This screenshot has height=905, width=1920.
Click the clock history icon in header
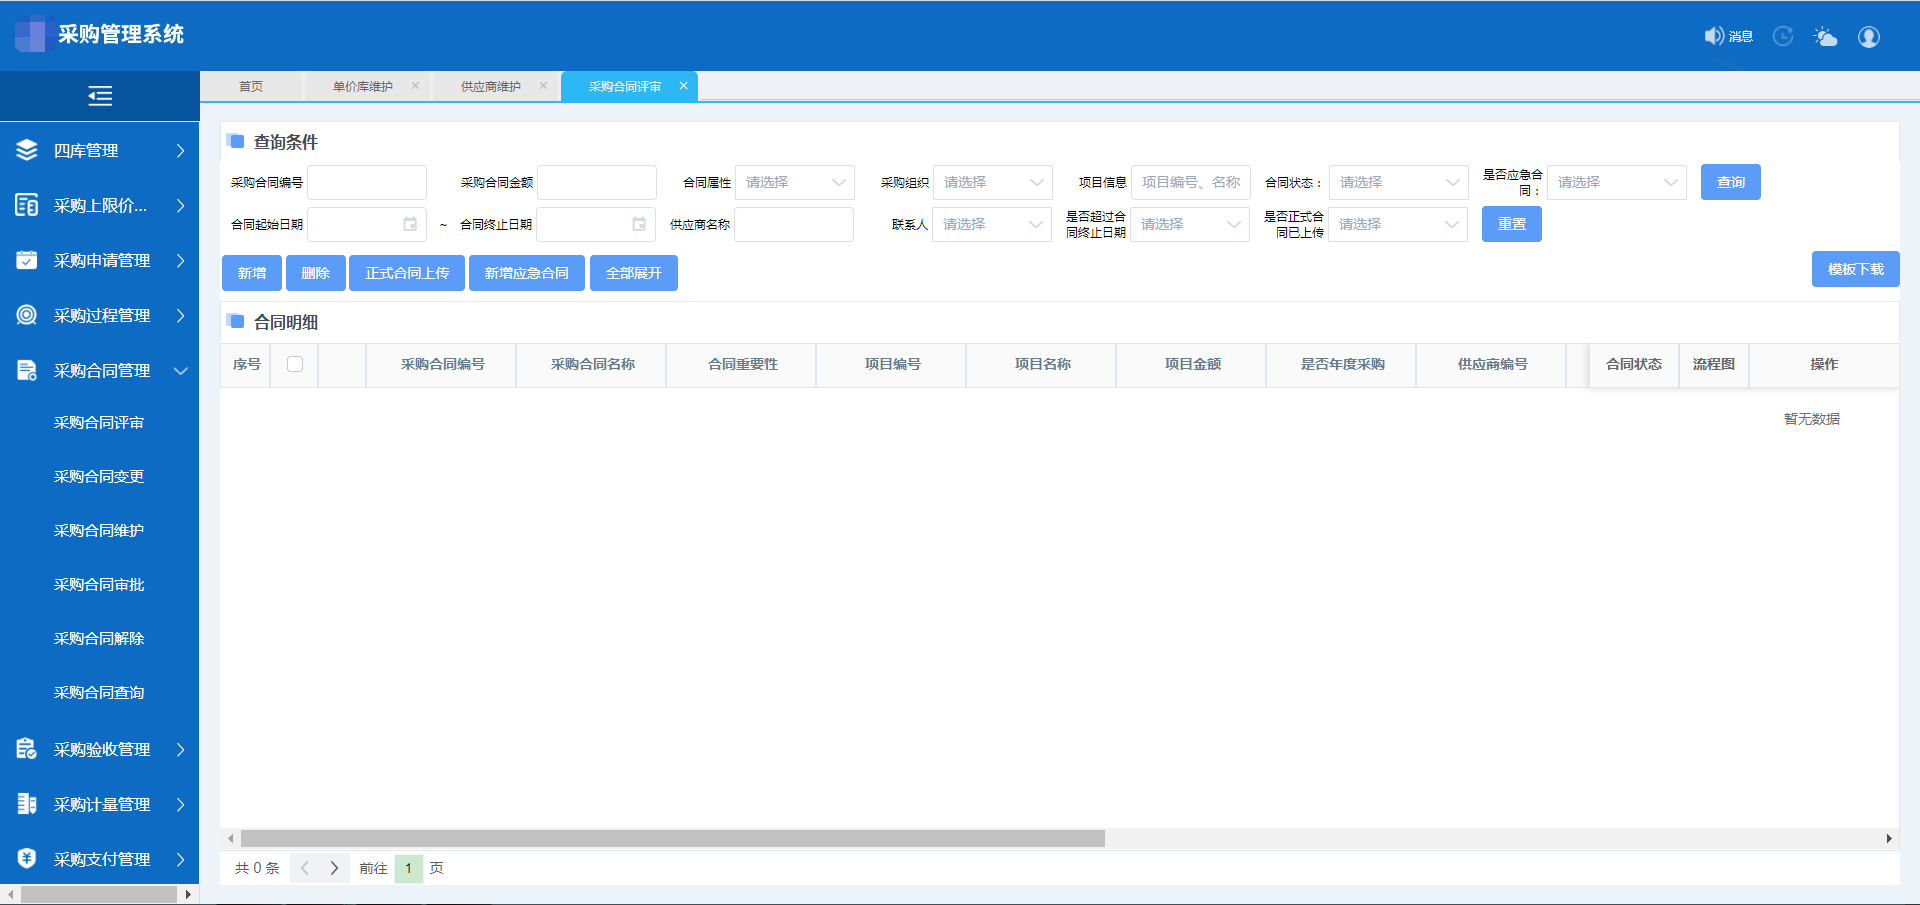(x=1783, y=36)
